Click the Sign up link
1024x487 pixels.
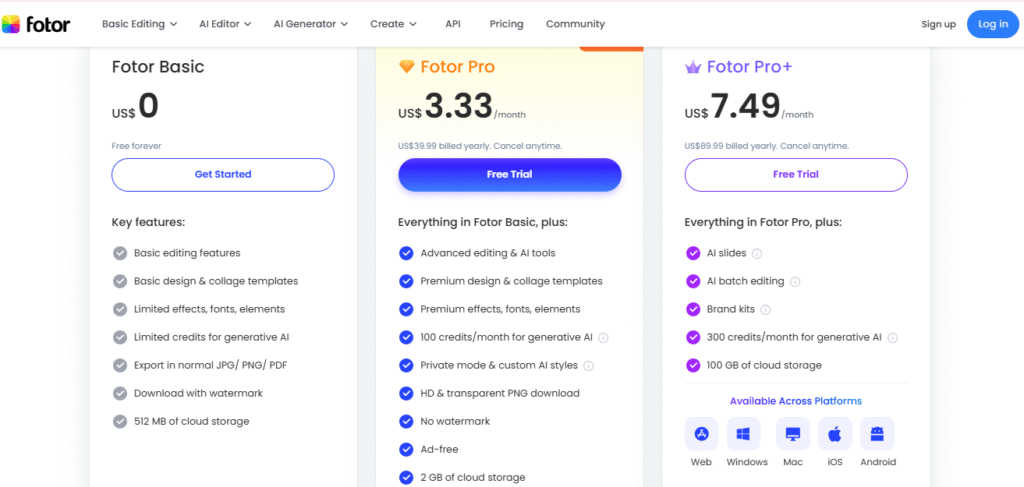click(x=938, y=24)
